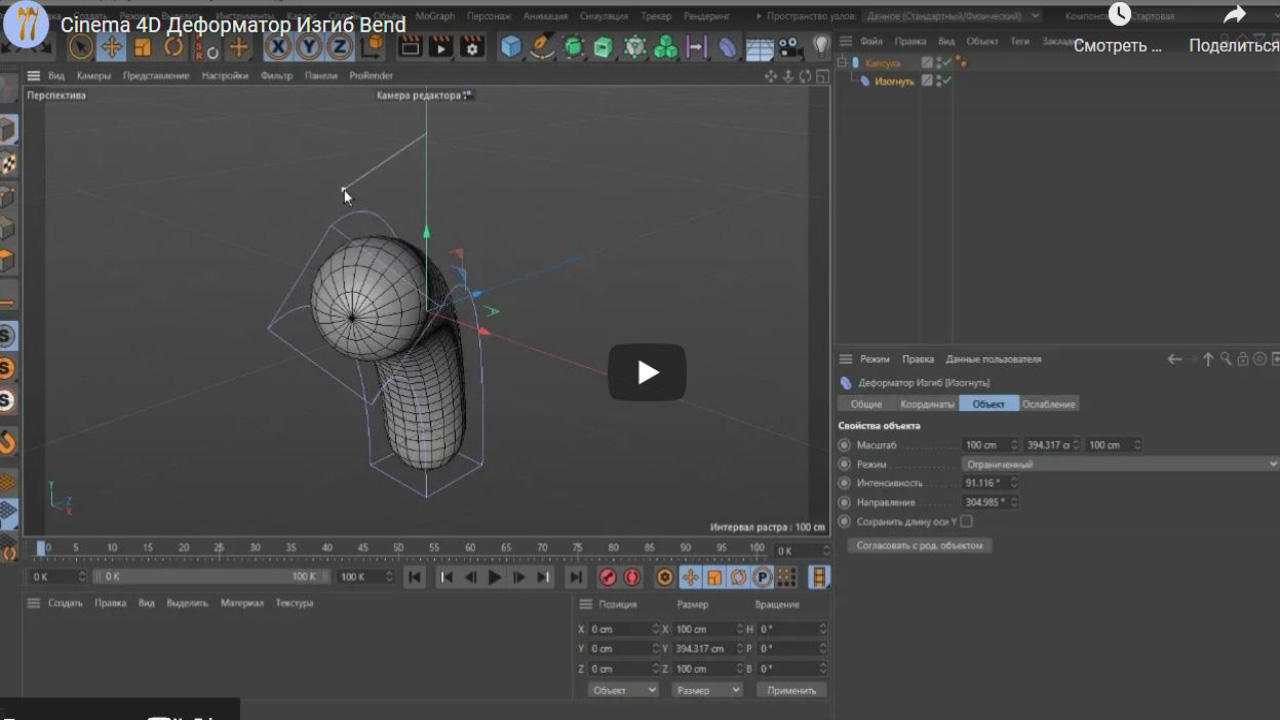Click the record active objects button

(607, 577)
